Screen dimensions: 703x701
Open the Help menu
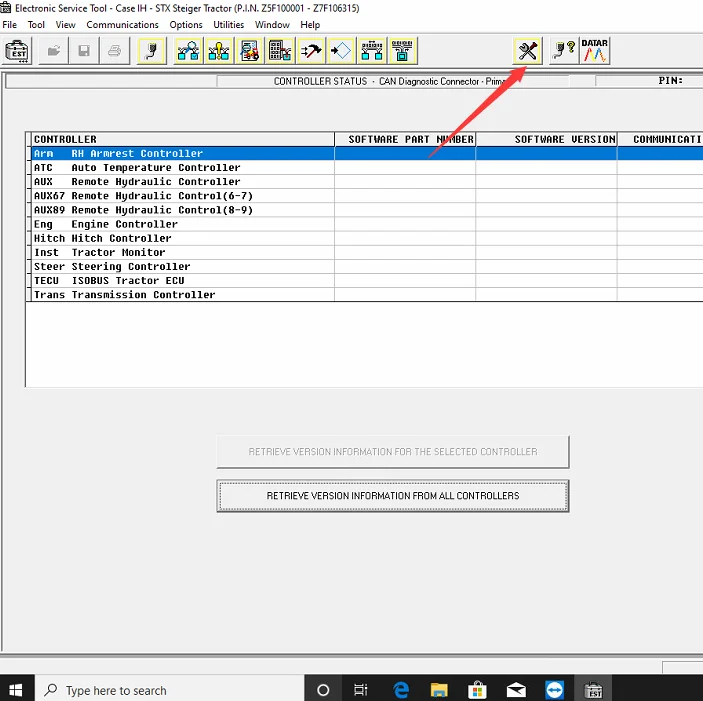[310, 25]
